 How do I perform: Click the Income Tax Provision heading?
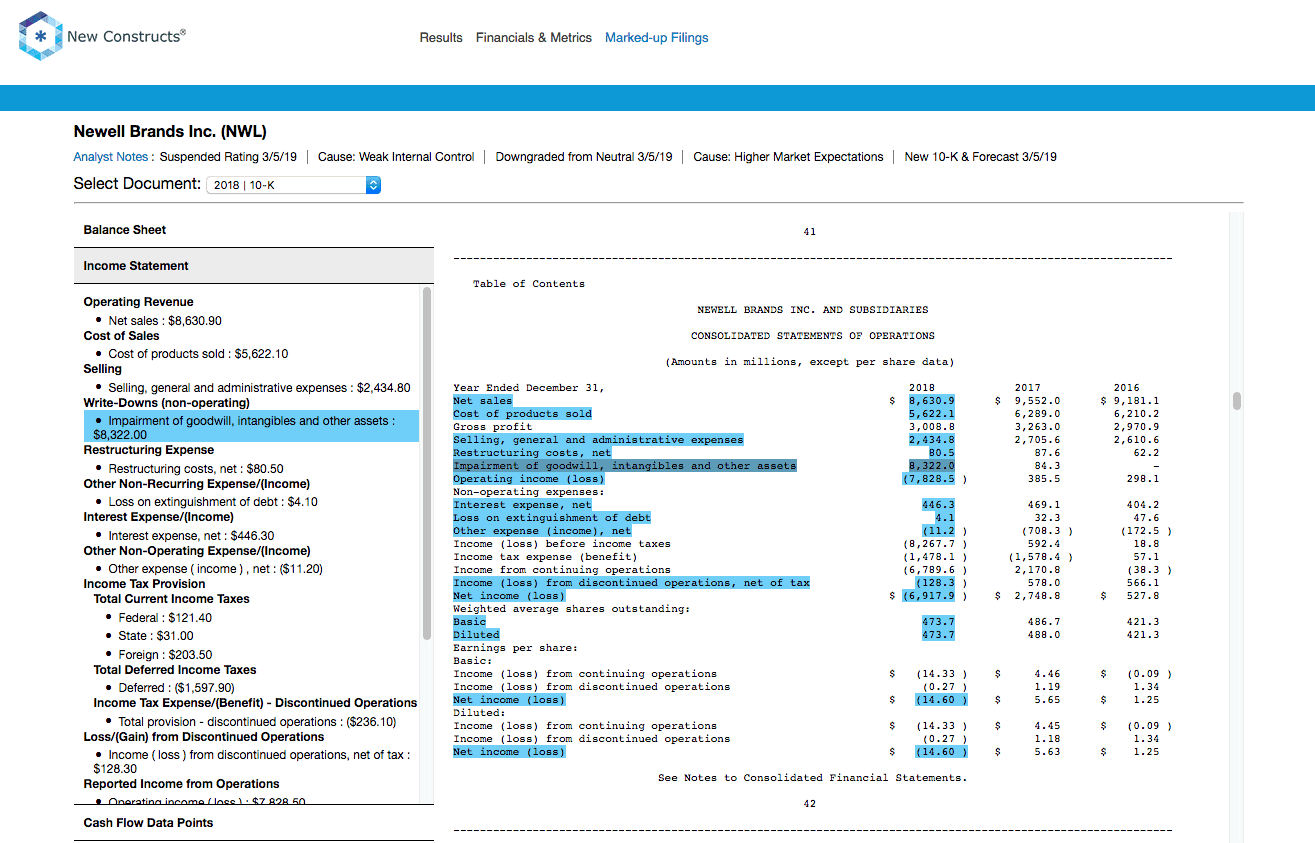pos(144,584)
